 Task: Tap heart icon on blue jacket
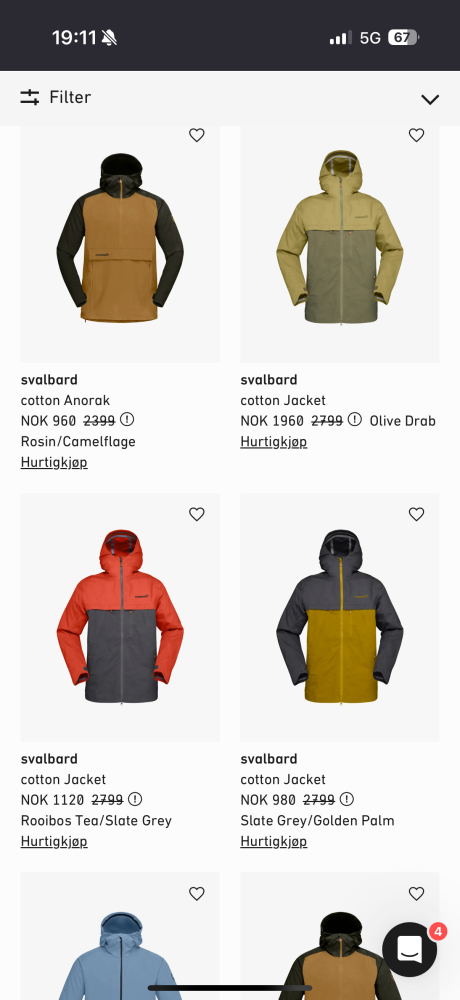197,893
